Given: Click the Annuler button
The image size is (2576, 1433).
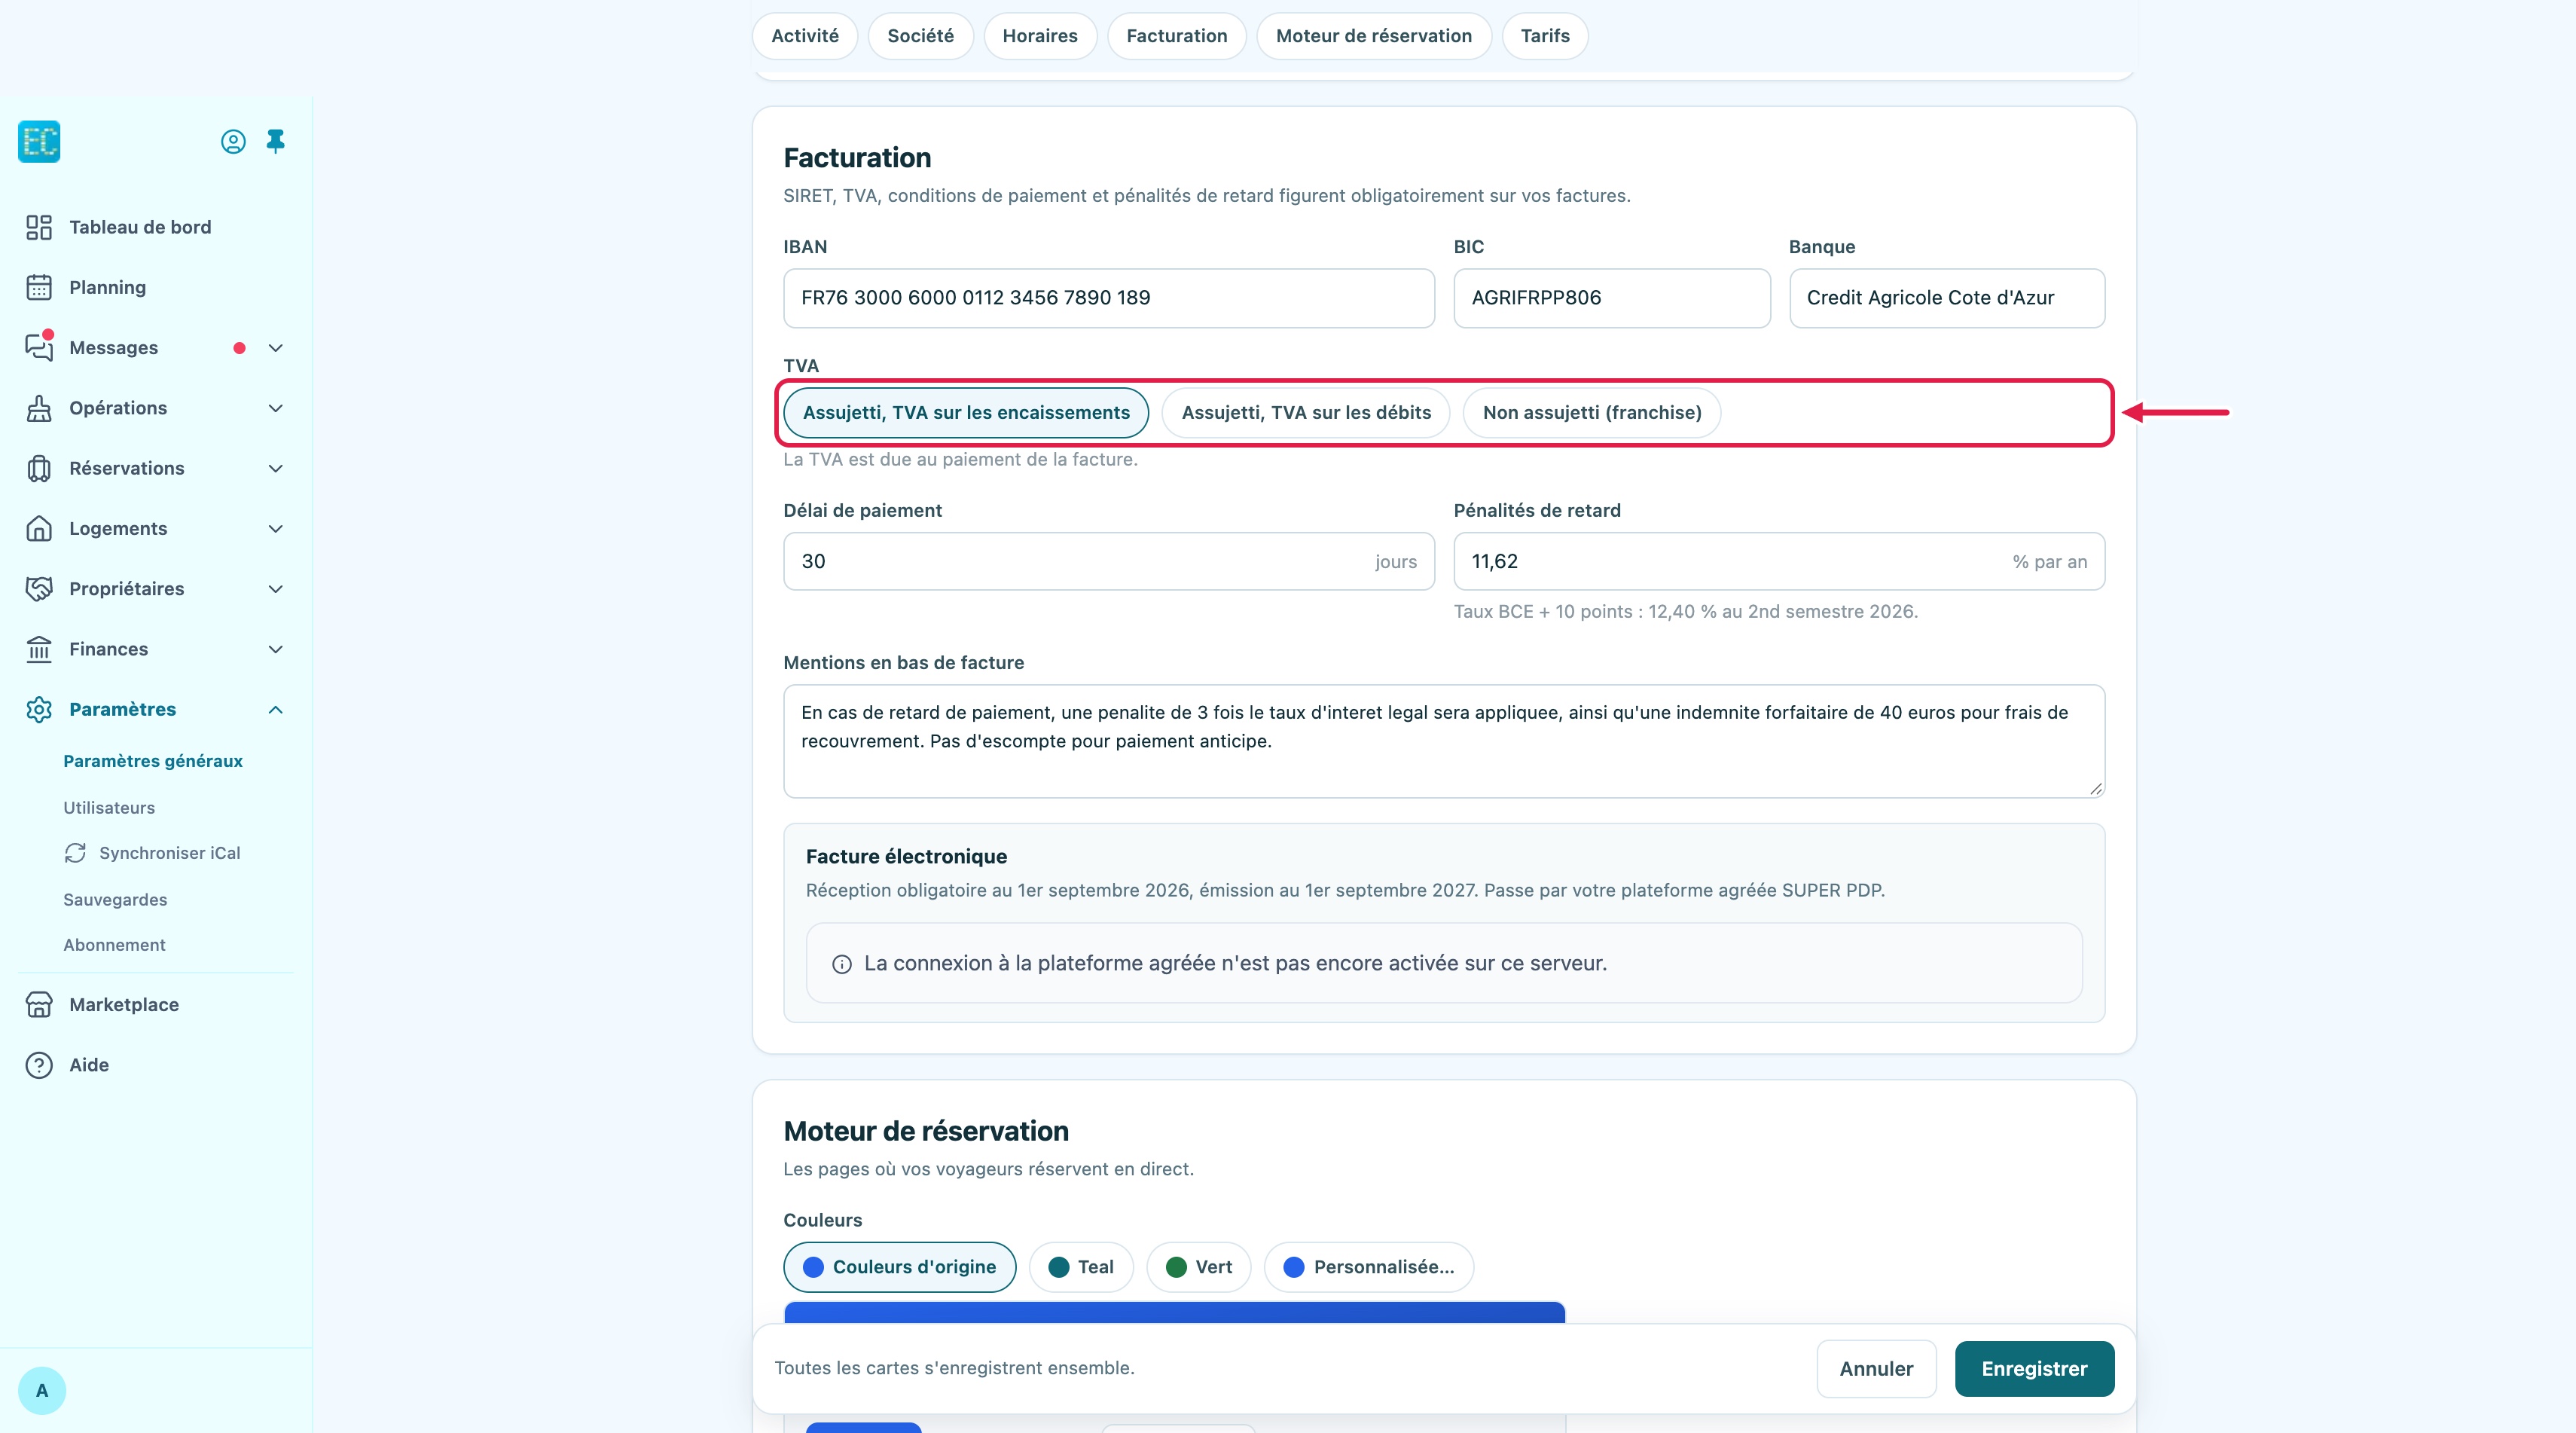Looking at the screenshot, I should (x=1876, y=1368).
